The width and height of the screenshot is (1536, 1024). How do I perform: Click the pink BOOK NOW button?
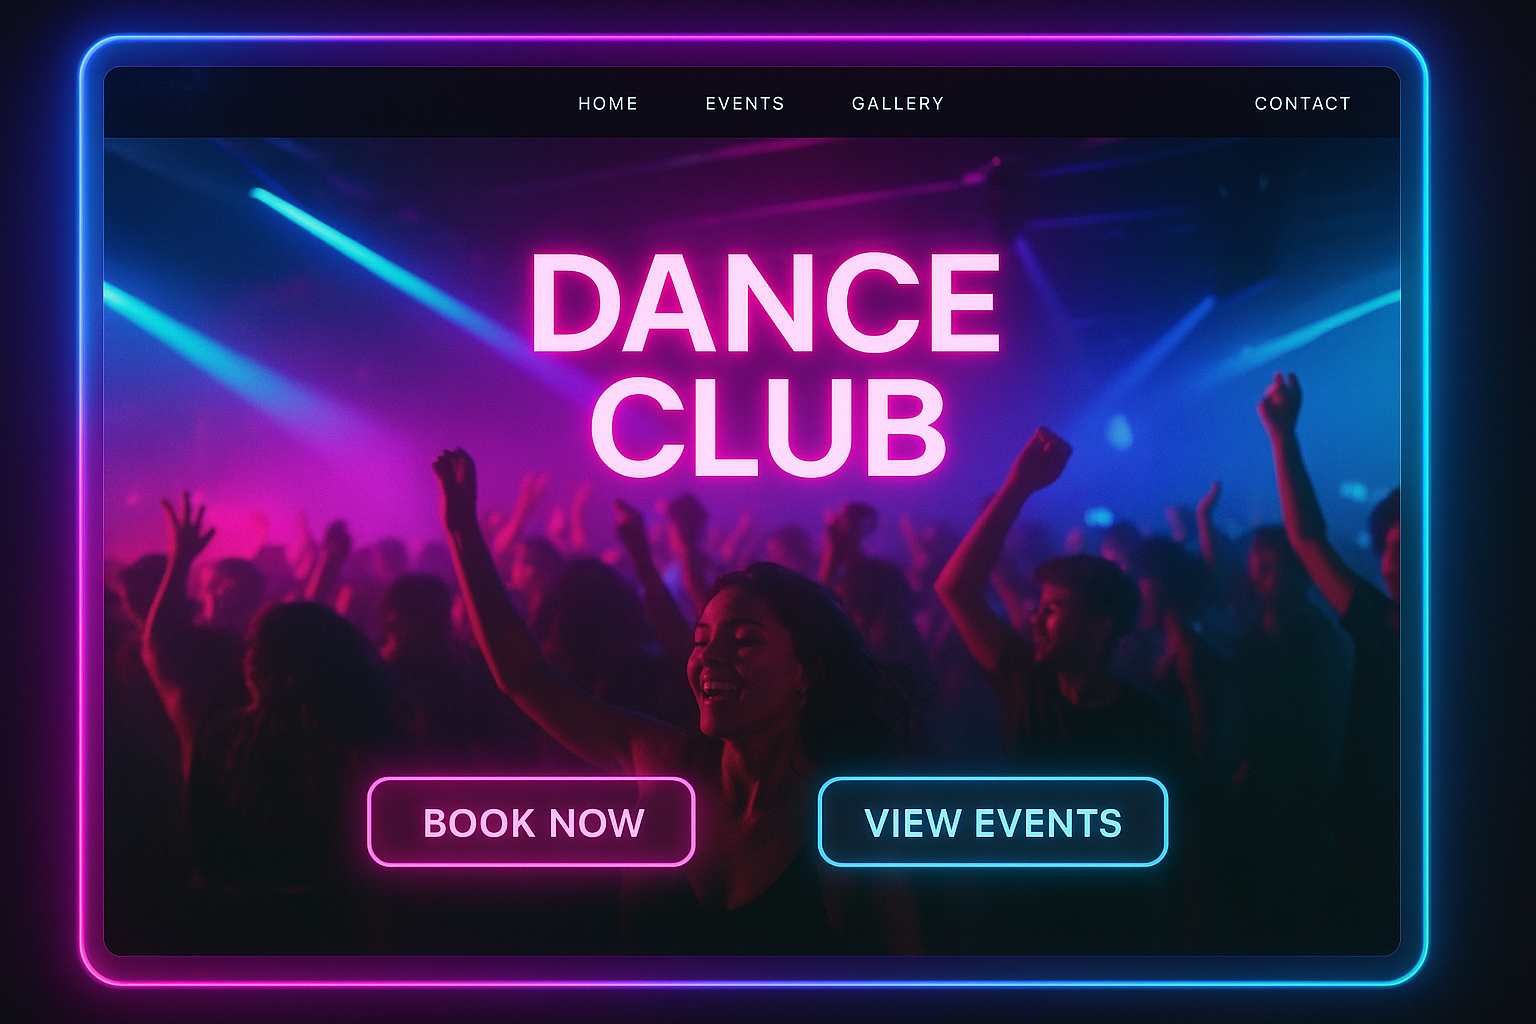[x=531, y=821]
